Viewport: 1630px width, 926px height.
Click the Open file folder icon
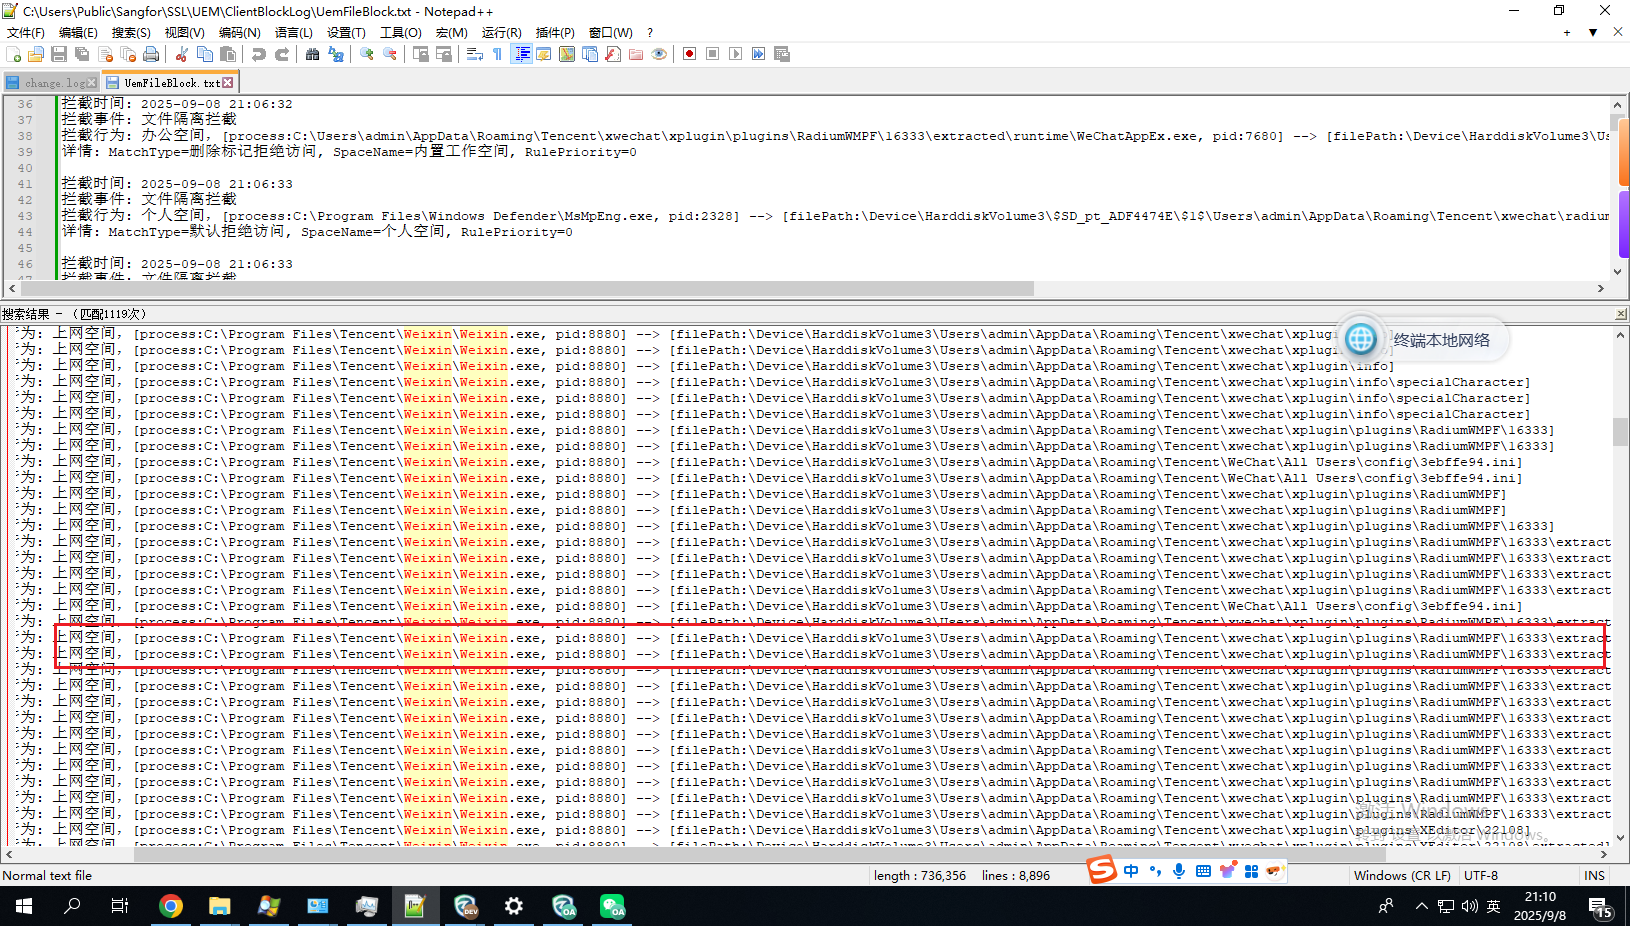(x=36, y=54)
